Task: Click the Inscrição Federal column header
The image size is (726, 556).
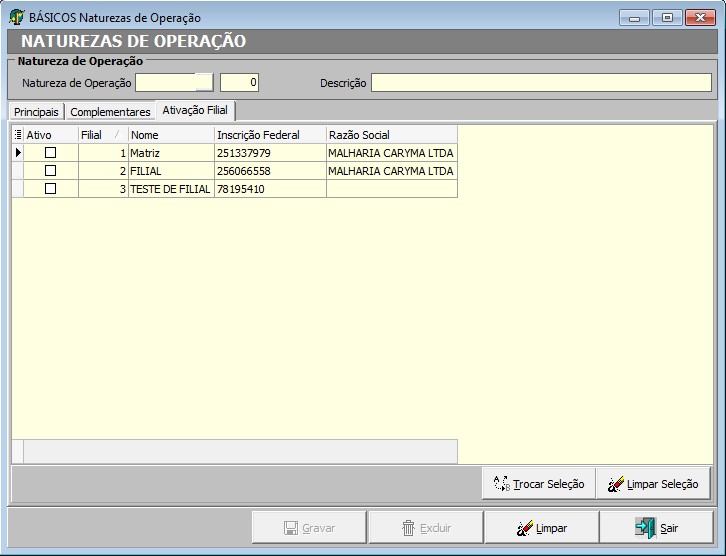Action: 269,135
